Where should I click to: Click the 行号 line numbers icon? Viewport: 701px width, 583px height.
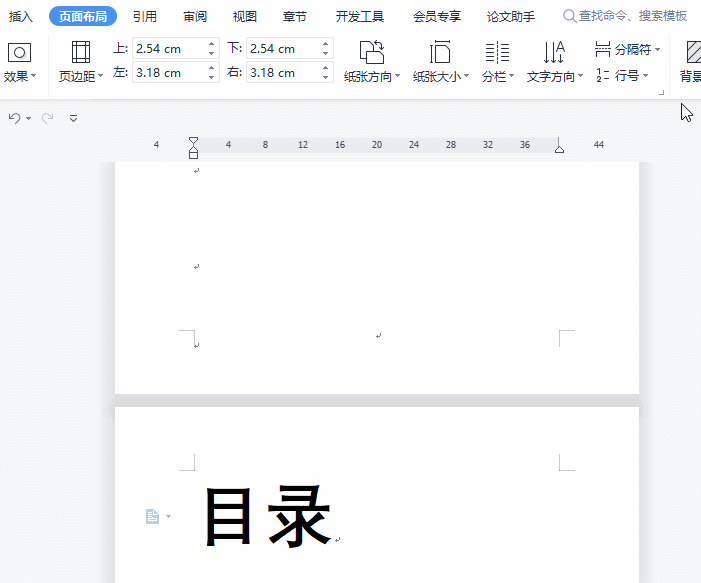(603, 75)
